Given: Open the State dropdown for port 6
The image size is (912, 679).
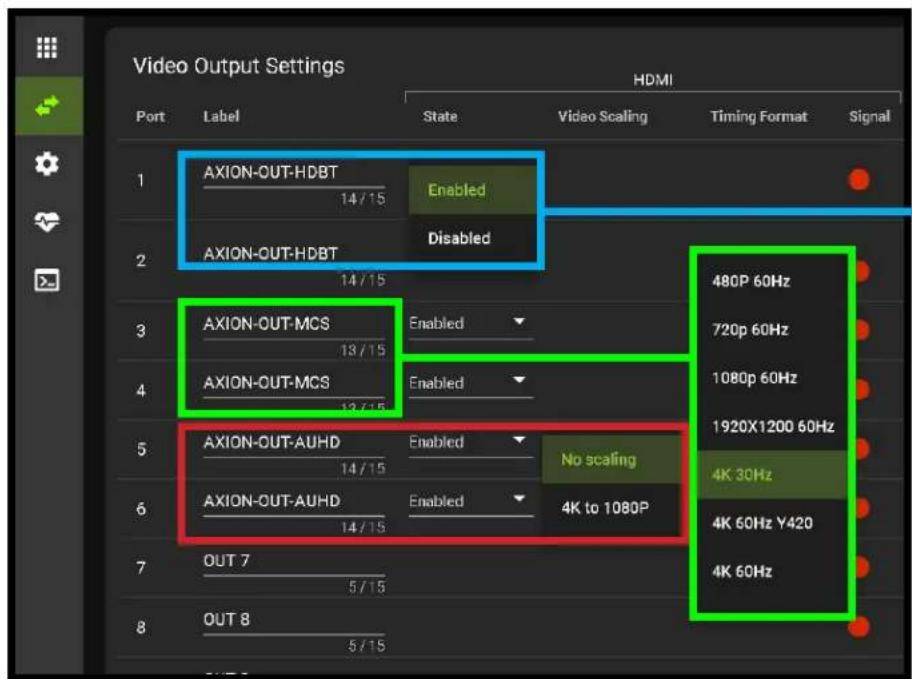Looking at the screenshot, I should click(x=471, y=501).
